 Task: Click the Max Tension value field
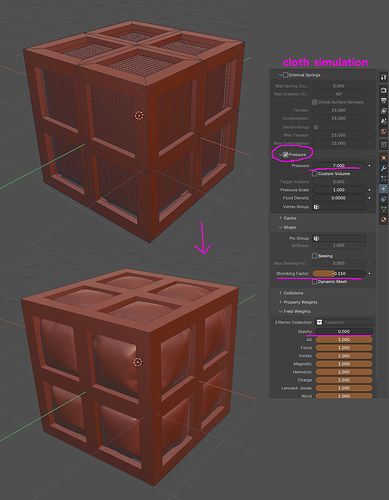click(x=339, y=135)
